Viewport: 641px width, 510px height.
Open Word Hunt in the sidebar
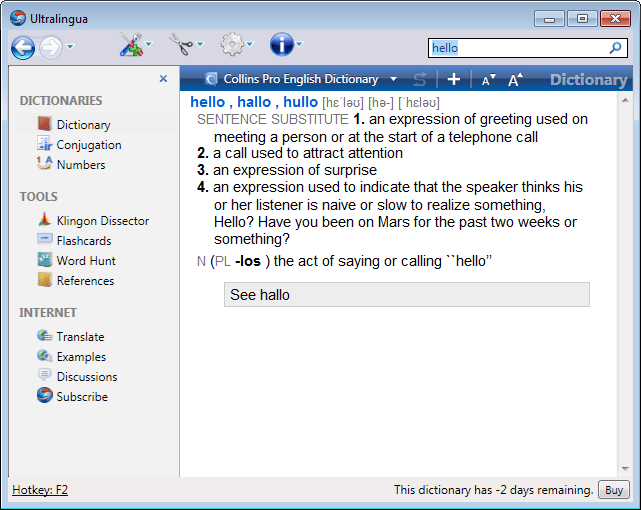click(86, 261)
